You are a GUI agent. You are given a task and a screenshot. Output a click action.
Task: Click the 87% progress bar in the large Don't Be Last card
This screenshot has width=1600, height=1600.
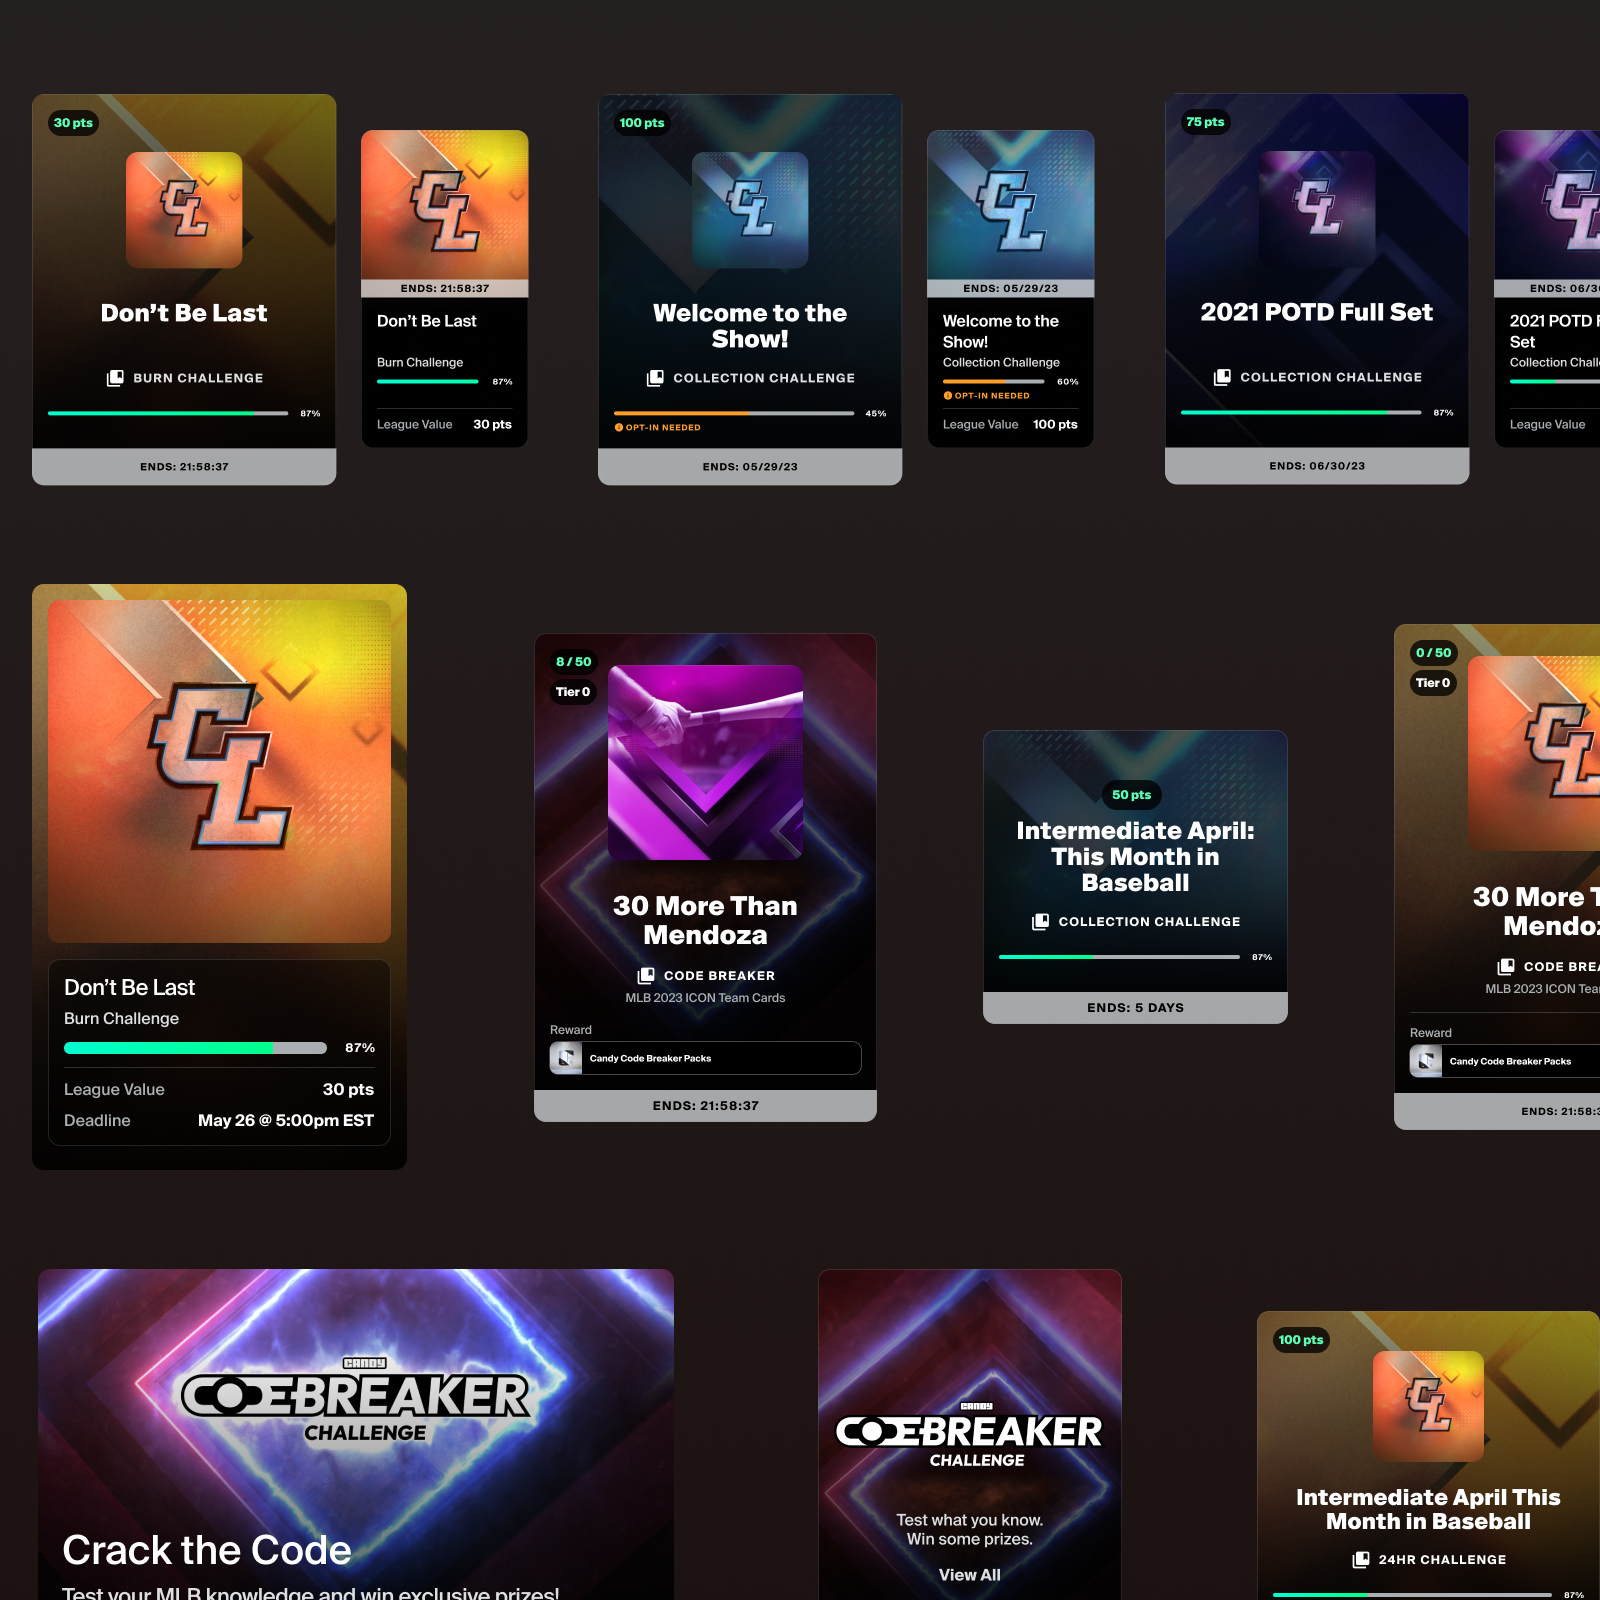pos(195,1048)
